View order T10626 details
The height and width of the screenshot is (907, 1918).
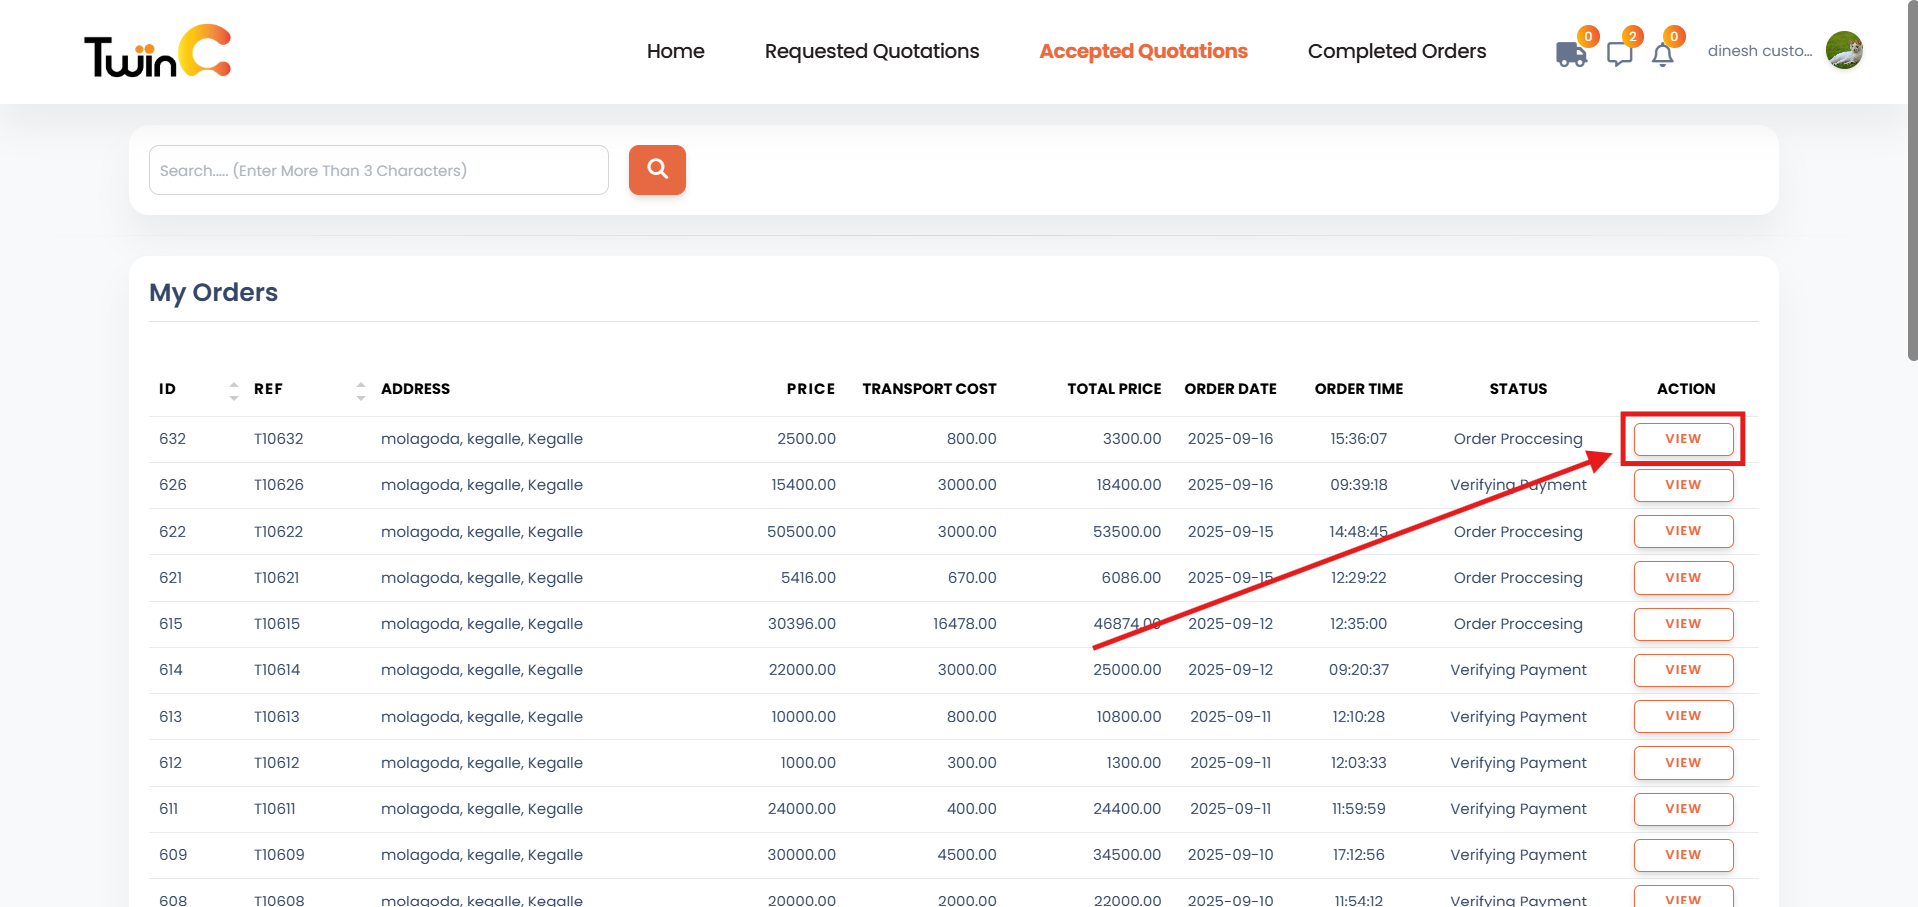[1683, 485]
